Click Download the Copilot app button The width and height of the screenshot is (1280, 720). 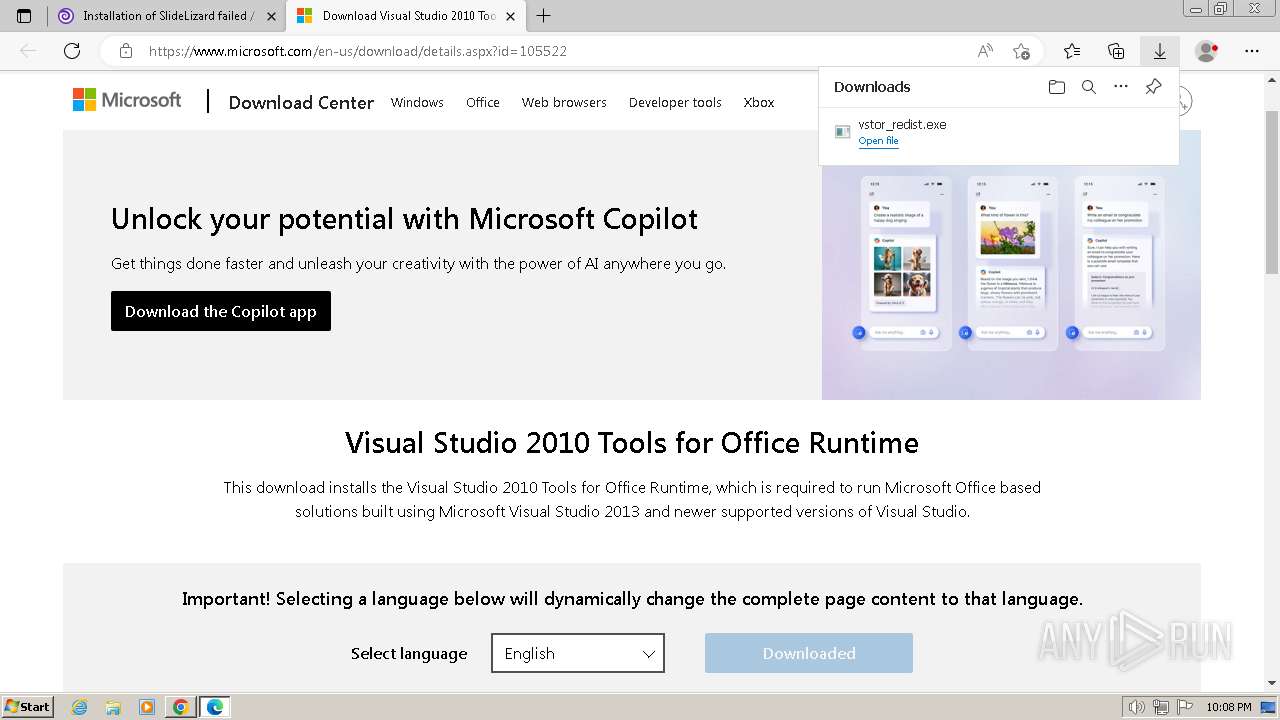tap(221, 311)
